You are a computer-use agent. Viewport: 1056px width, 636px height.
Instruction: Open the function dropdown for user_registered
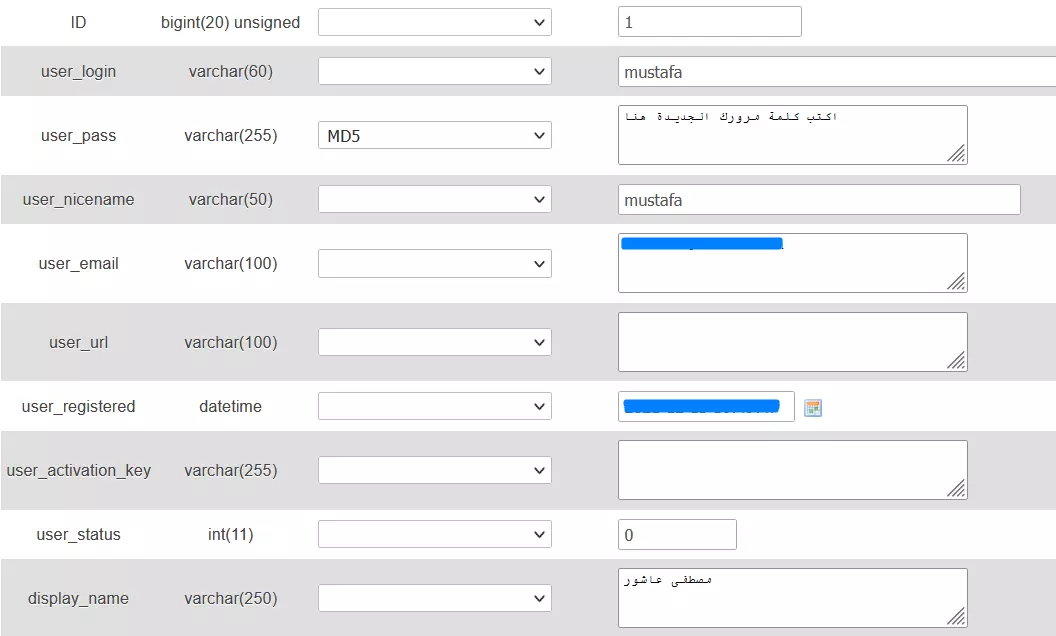(x=434, y=406)
